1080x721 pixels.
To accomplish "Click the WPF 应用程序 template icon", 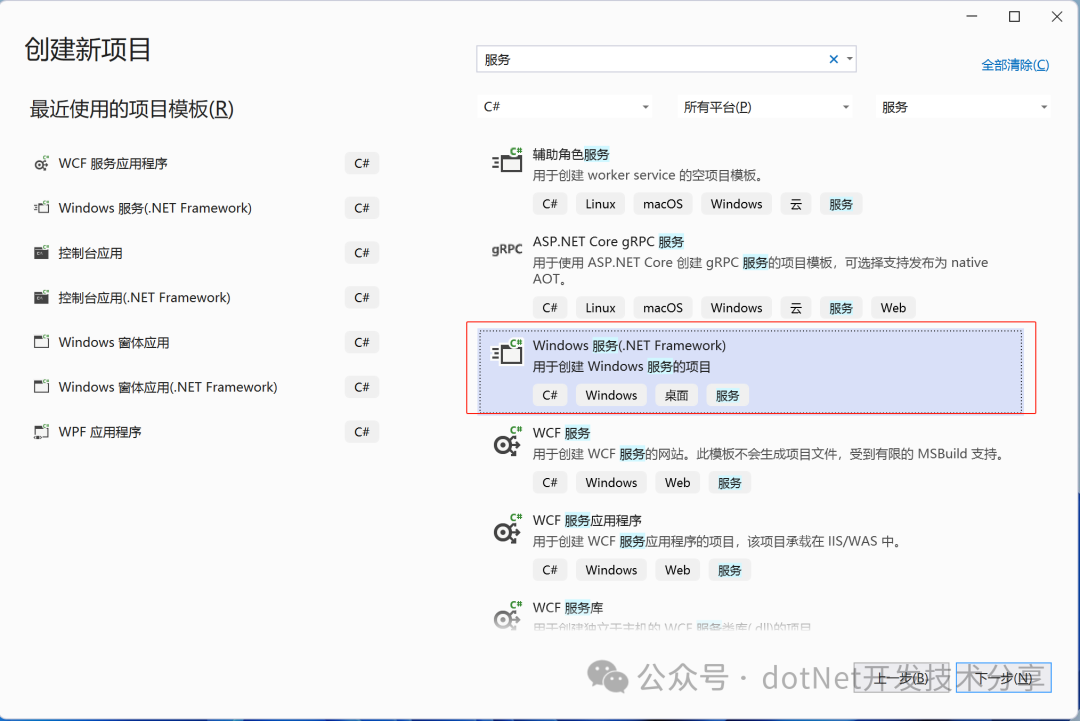I will click(x=41, y=432).
